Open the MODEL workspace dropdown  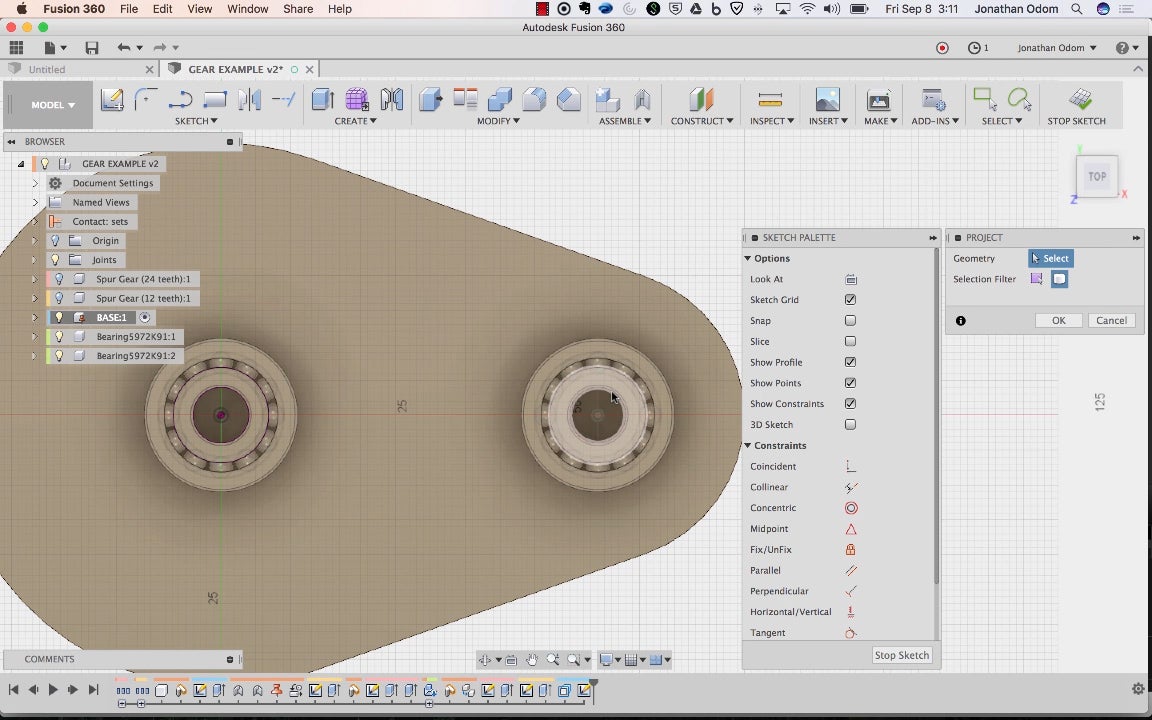(53, 105)
